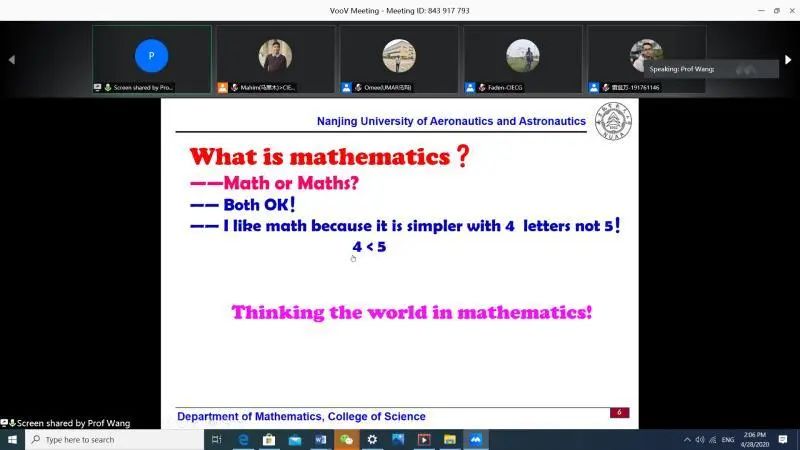The width and height of the screenshot is (800, 450).
Task: Open Settings gear on taskbar
Action: (372, 439)
